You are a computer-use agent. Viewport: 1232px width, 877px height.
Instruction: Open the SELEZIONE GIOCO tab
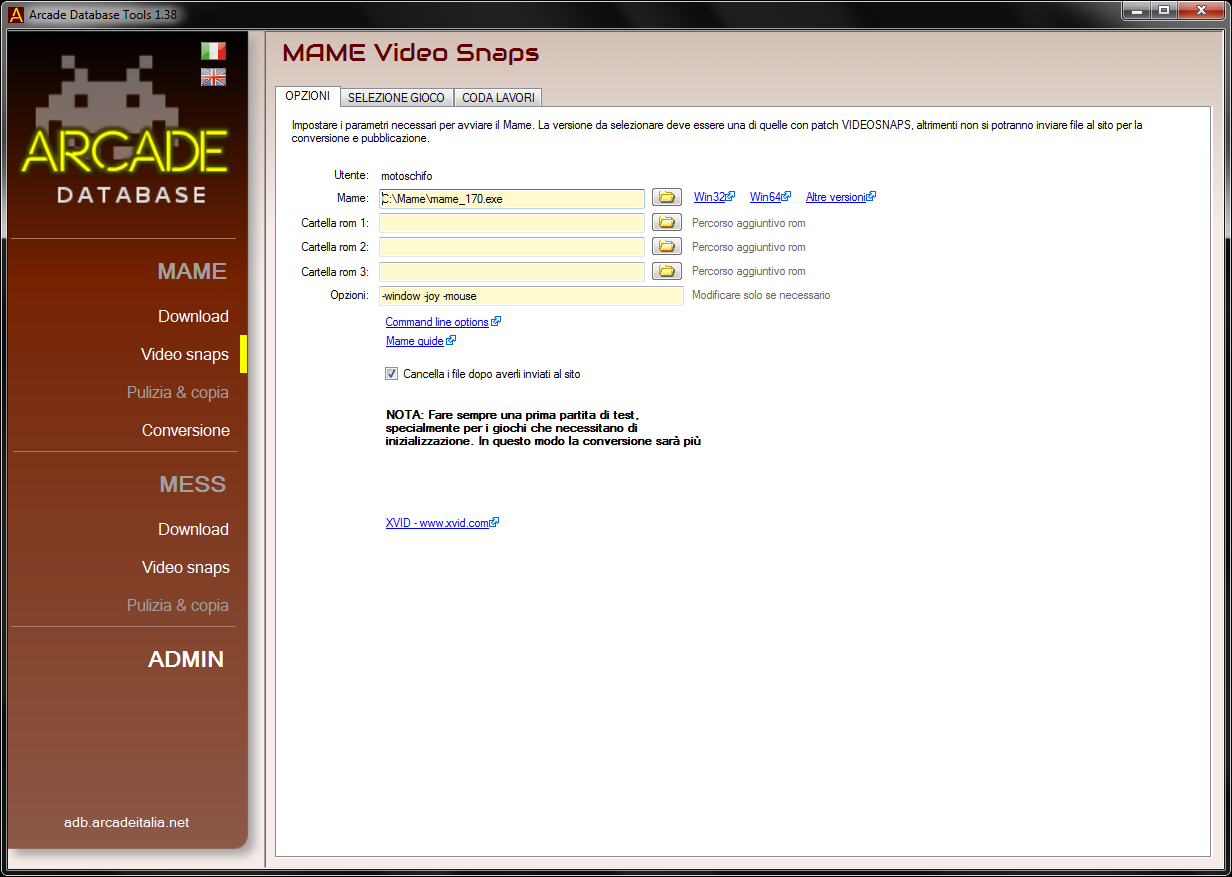click(x=396, y=98)
